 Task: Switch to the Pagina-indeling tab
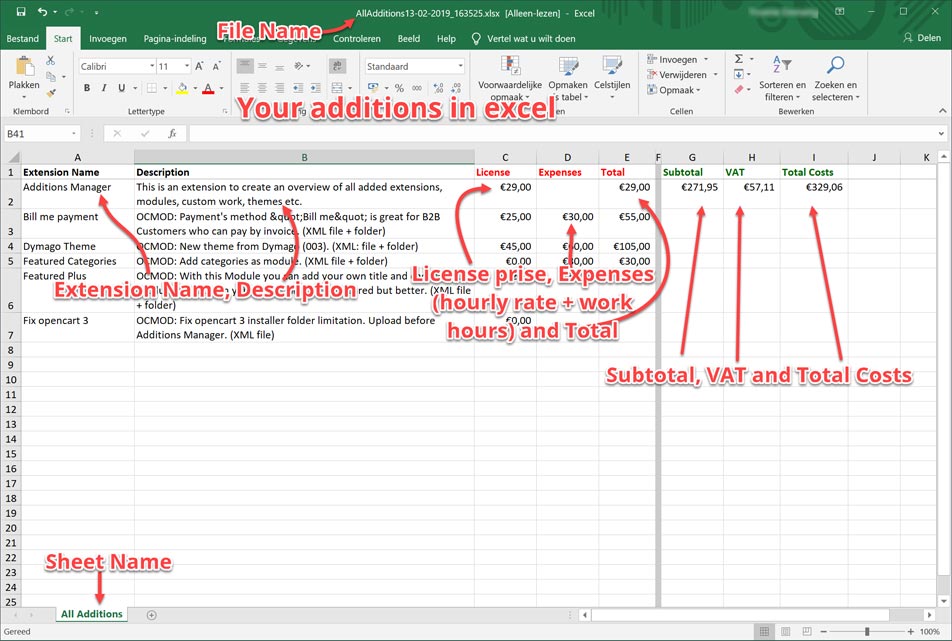(175, 38)
